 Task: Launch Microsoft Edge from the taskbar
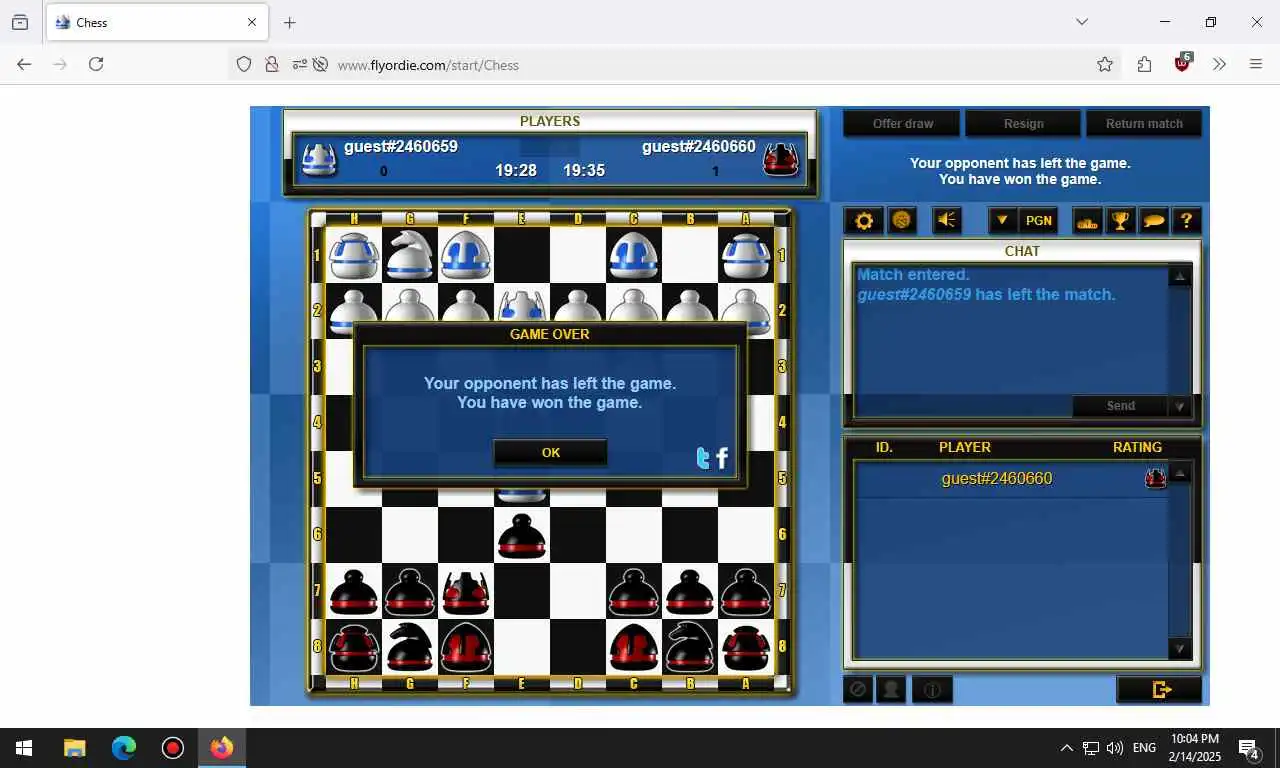pos(124,748)
